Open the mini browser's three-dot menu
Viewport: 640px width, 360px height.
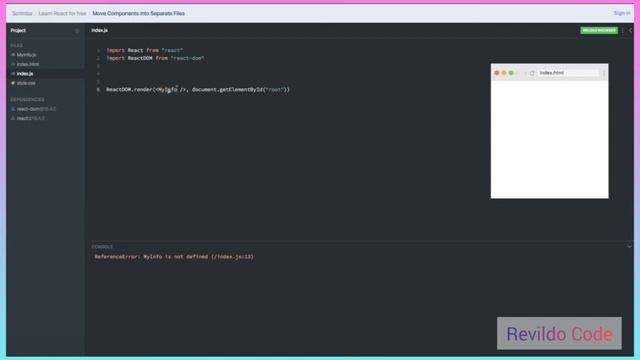coord(604,73)
